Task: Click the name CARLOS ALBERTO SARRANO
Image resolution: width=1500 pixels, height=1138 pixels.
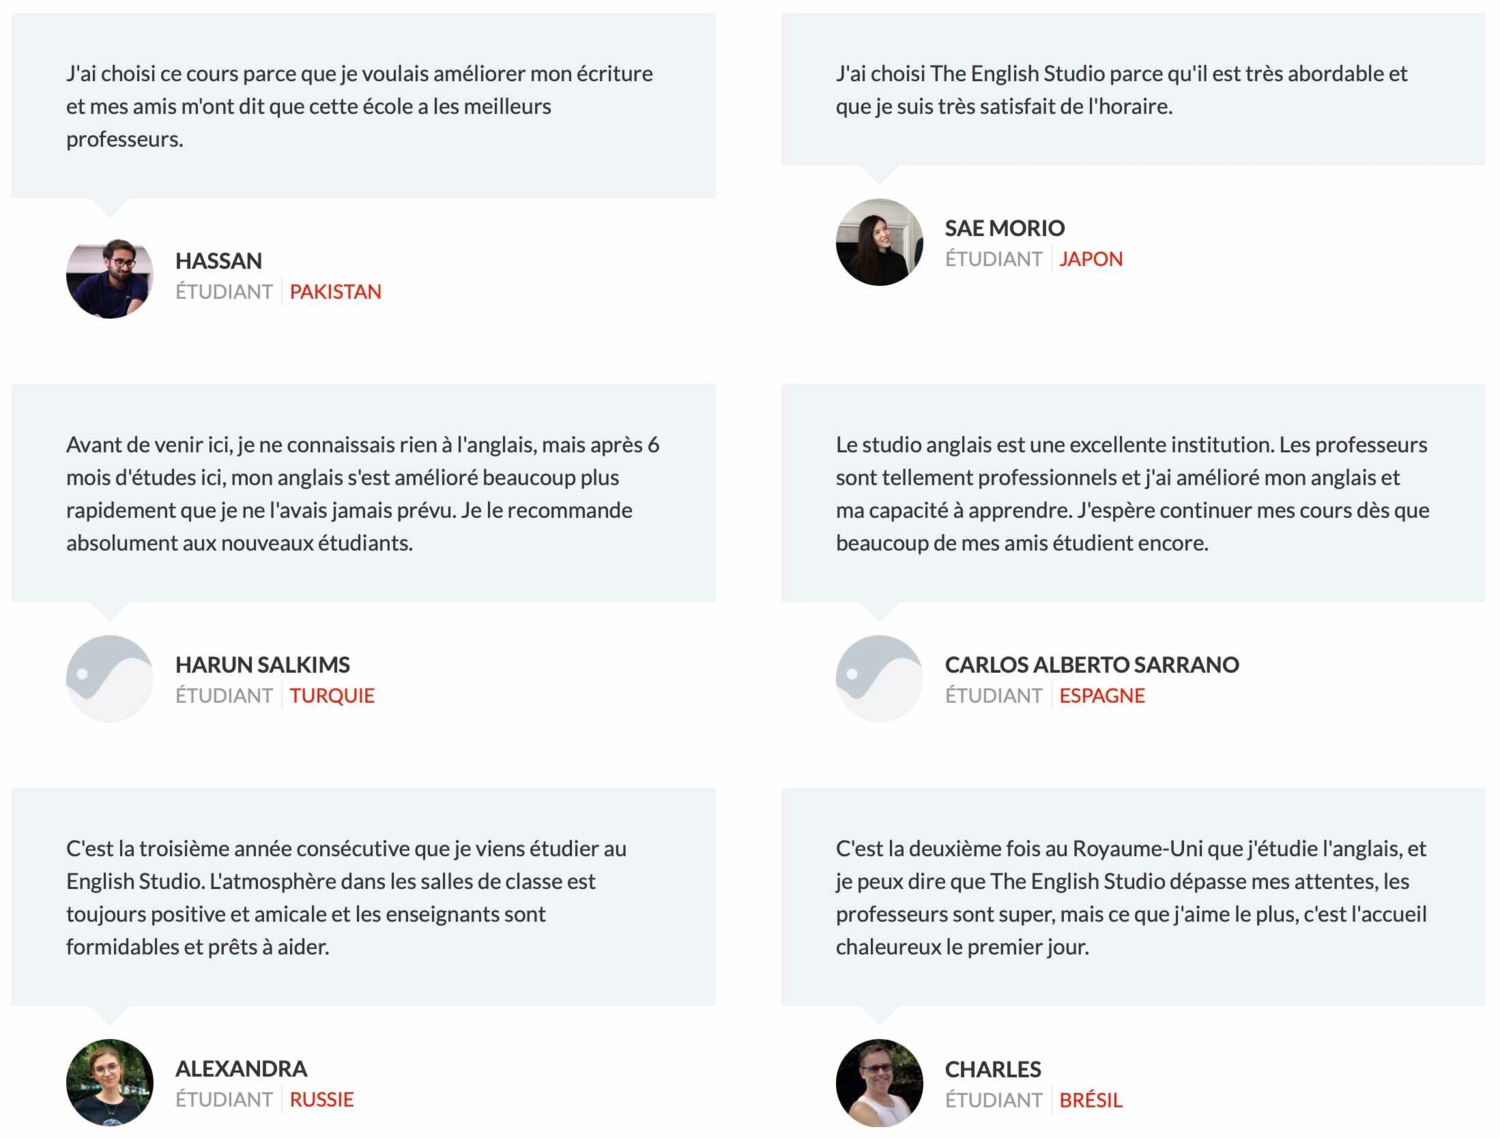Action: click(1092, 665)
